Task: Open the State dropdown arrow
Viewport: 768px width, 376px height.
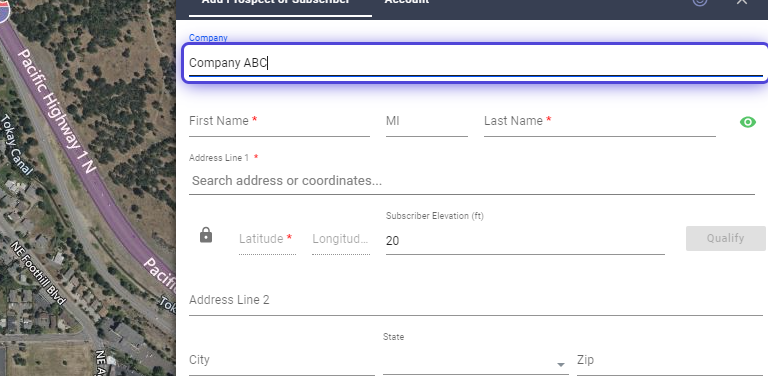Action: tap(561, 364)
